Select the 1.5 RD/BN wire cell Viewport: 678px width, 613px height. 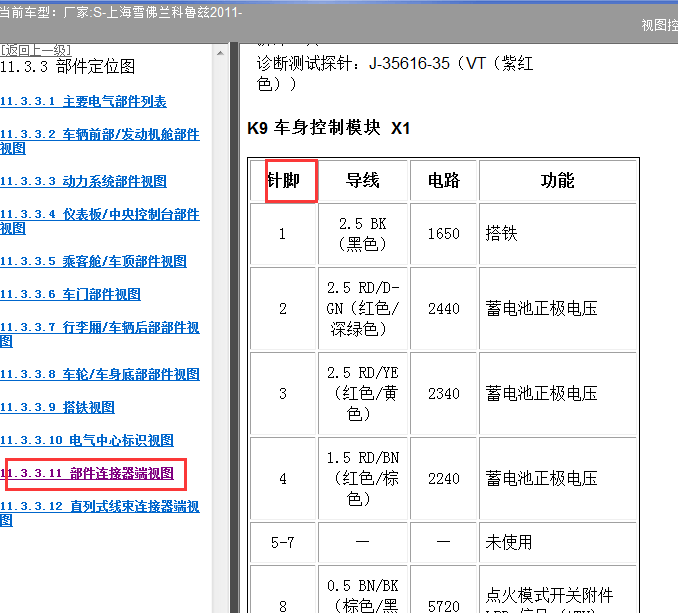click(x=363, y=479)
